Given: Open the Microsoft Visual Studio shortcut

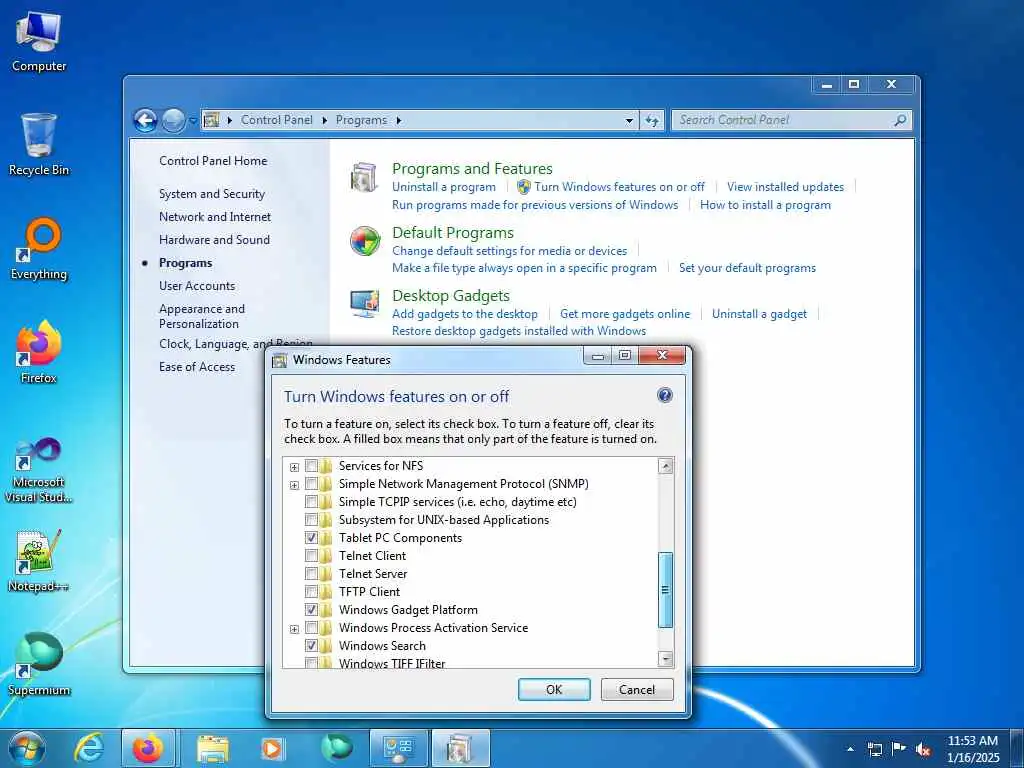Looking at the screenshot, I should tap(39, 470).
